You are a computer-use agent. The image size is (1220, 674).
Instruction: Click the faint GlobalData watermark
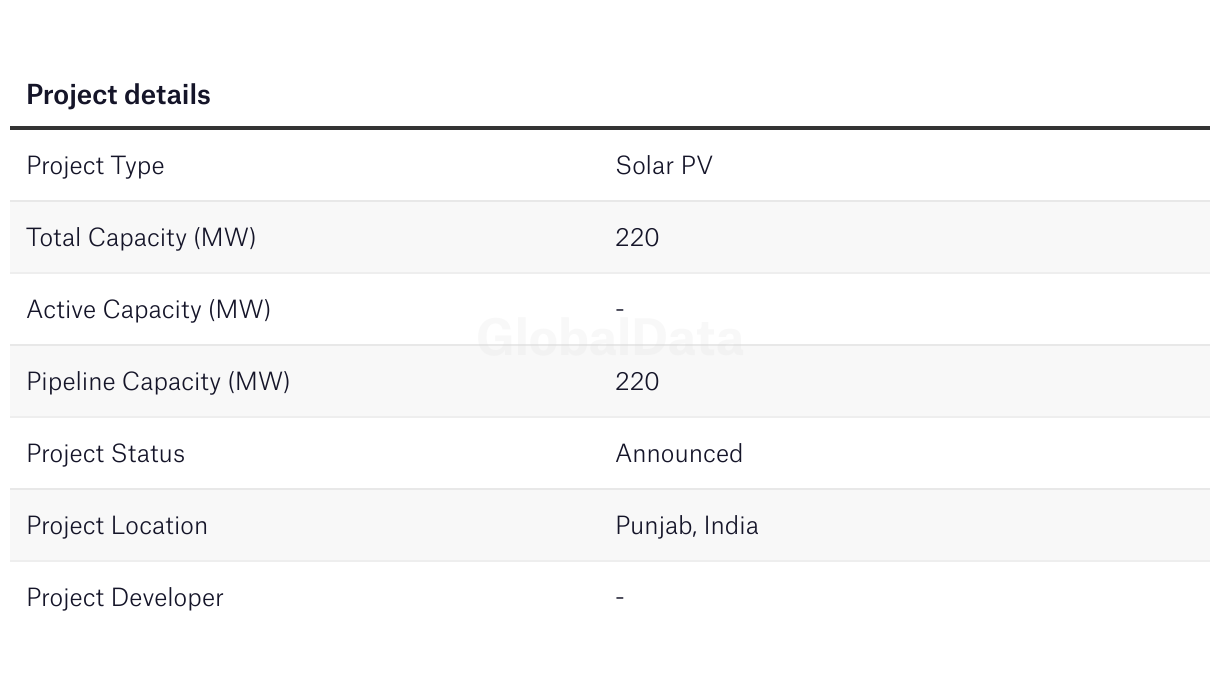(610, 338)
